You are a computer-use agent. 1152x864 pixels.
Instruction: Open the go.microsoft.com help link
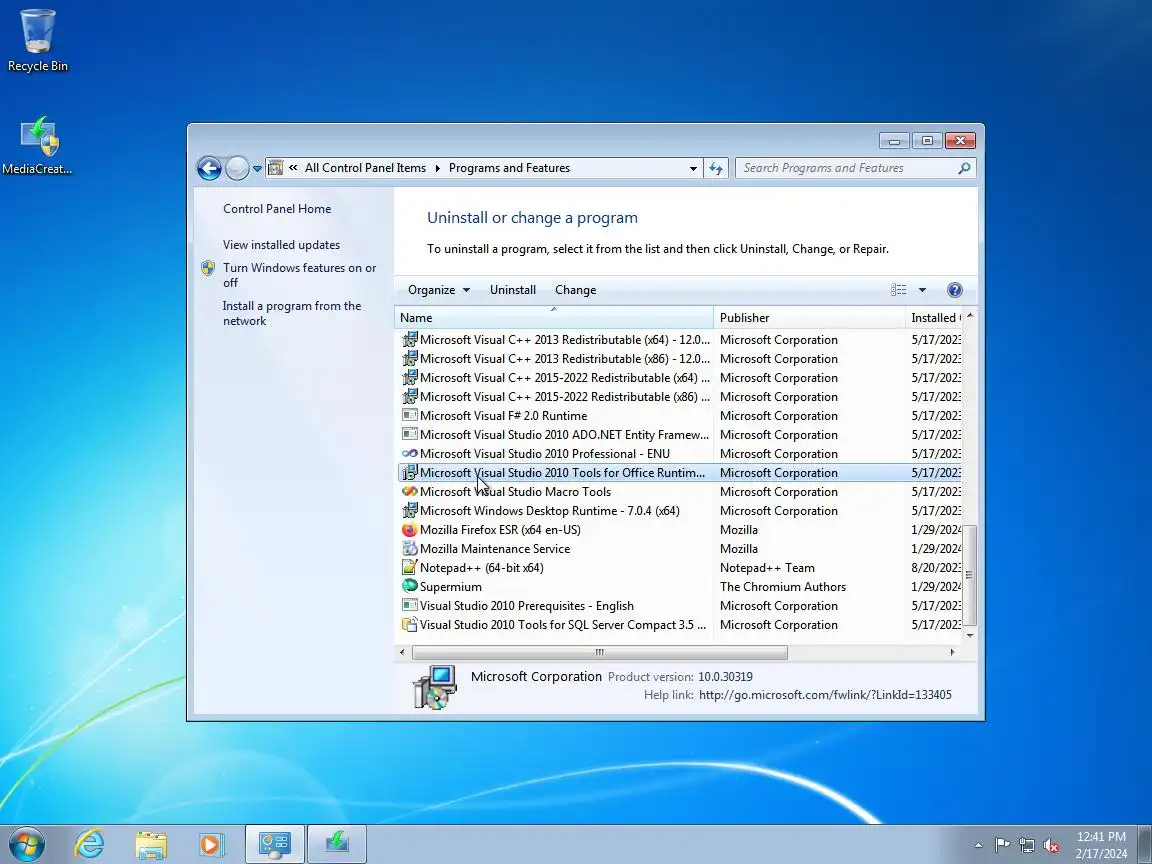pos(825,694)
